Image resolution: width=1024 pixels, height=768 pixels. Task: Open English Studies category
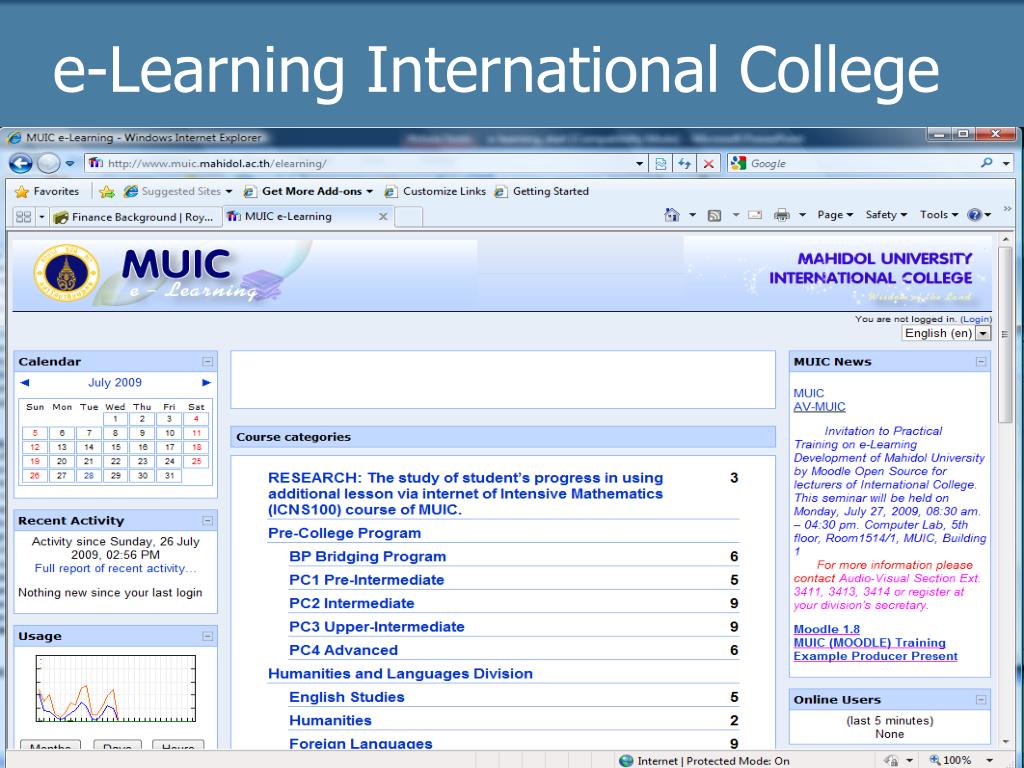(347, 697)
